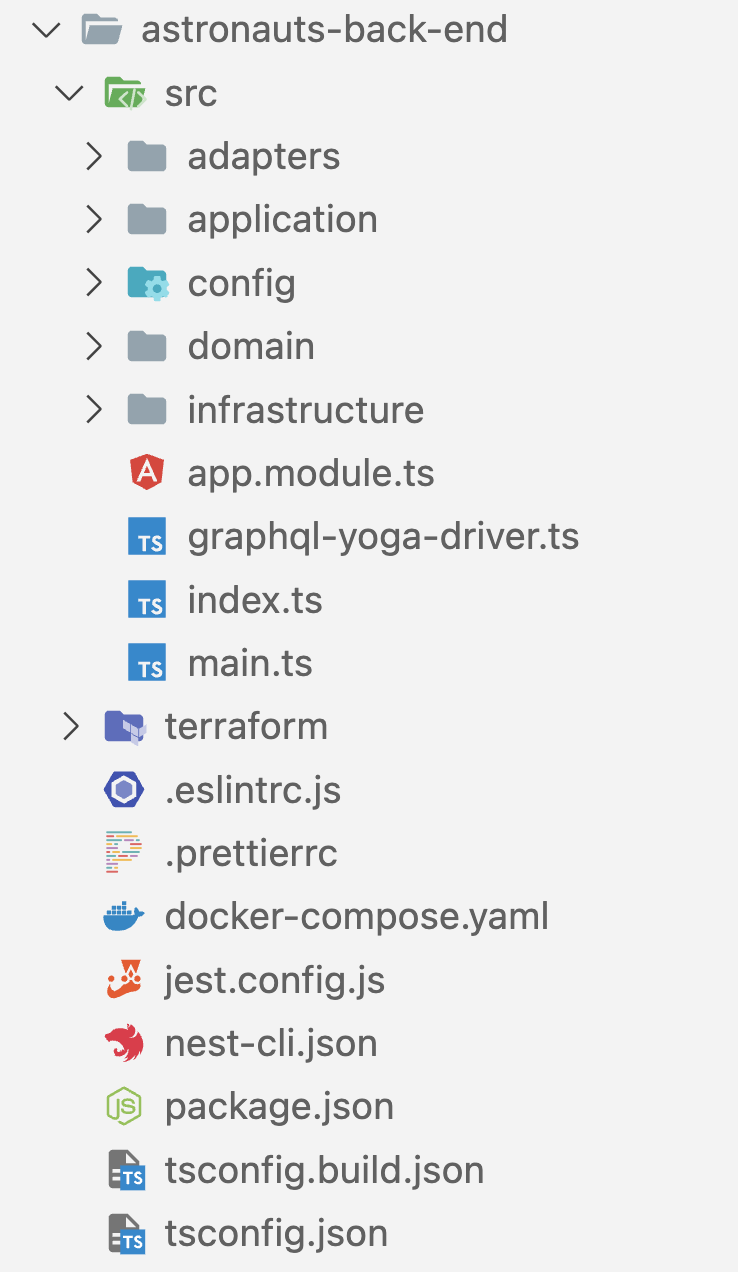Expand the infrastructure folder arrow
The height and width of the screenshot is (1272, 738).
(x=94, y=409)
